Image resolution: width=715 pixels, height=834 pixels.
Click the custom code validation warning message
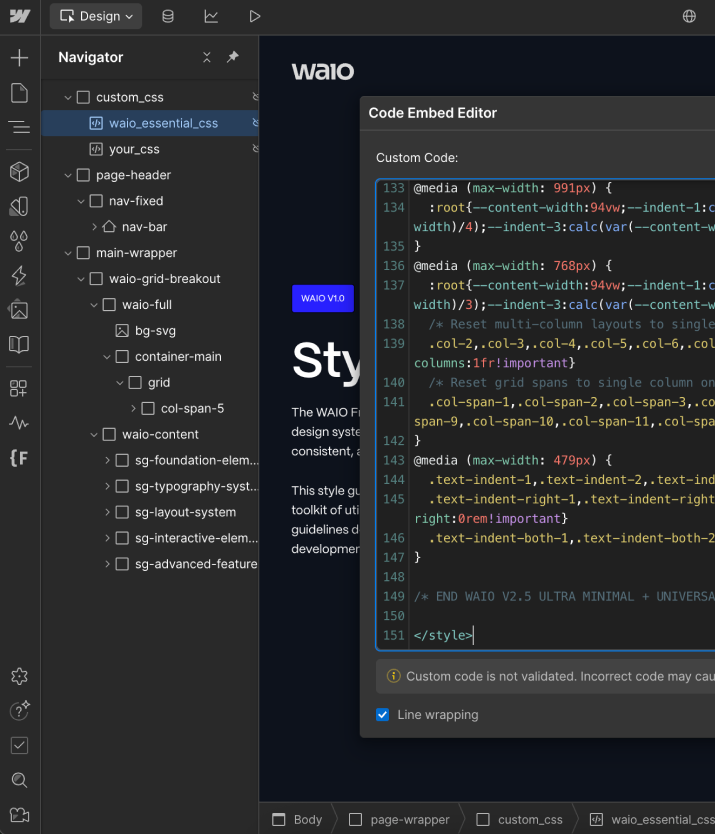click(x=545, y=677)
